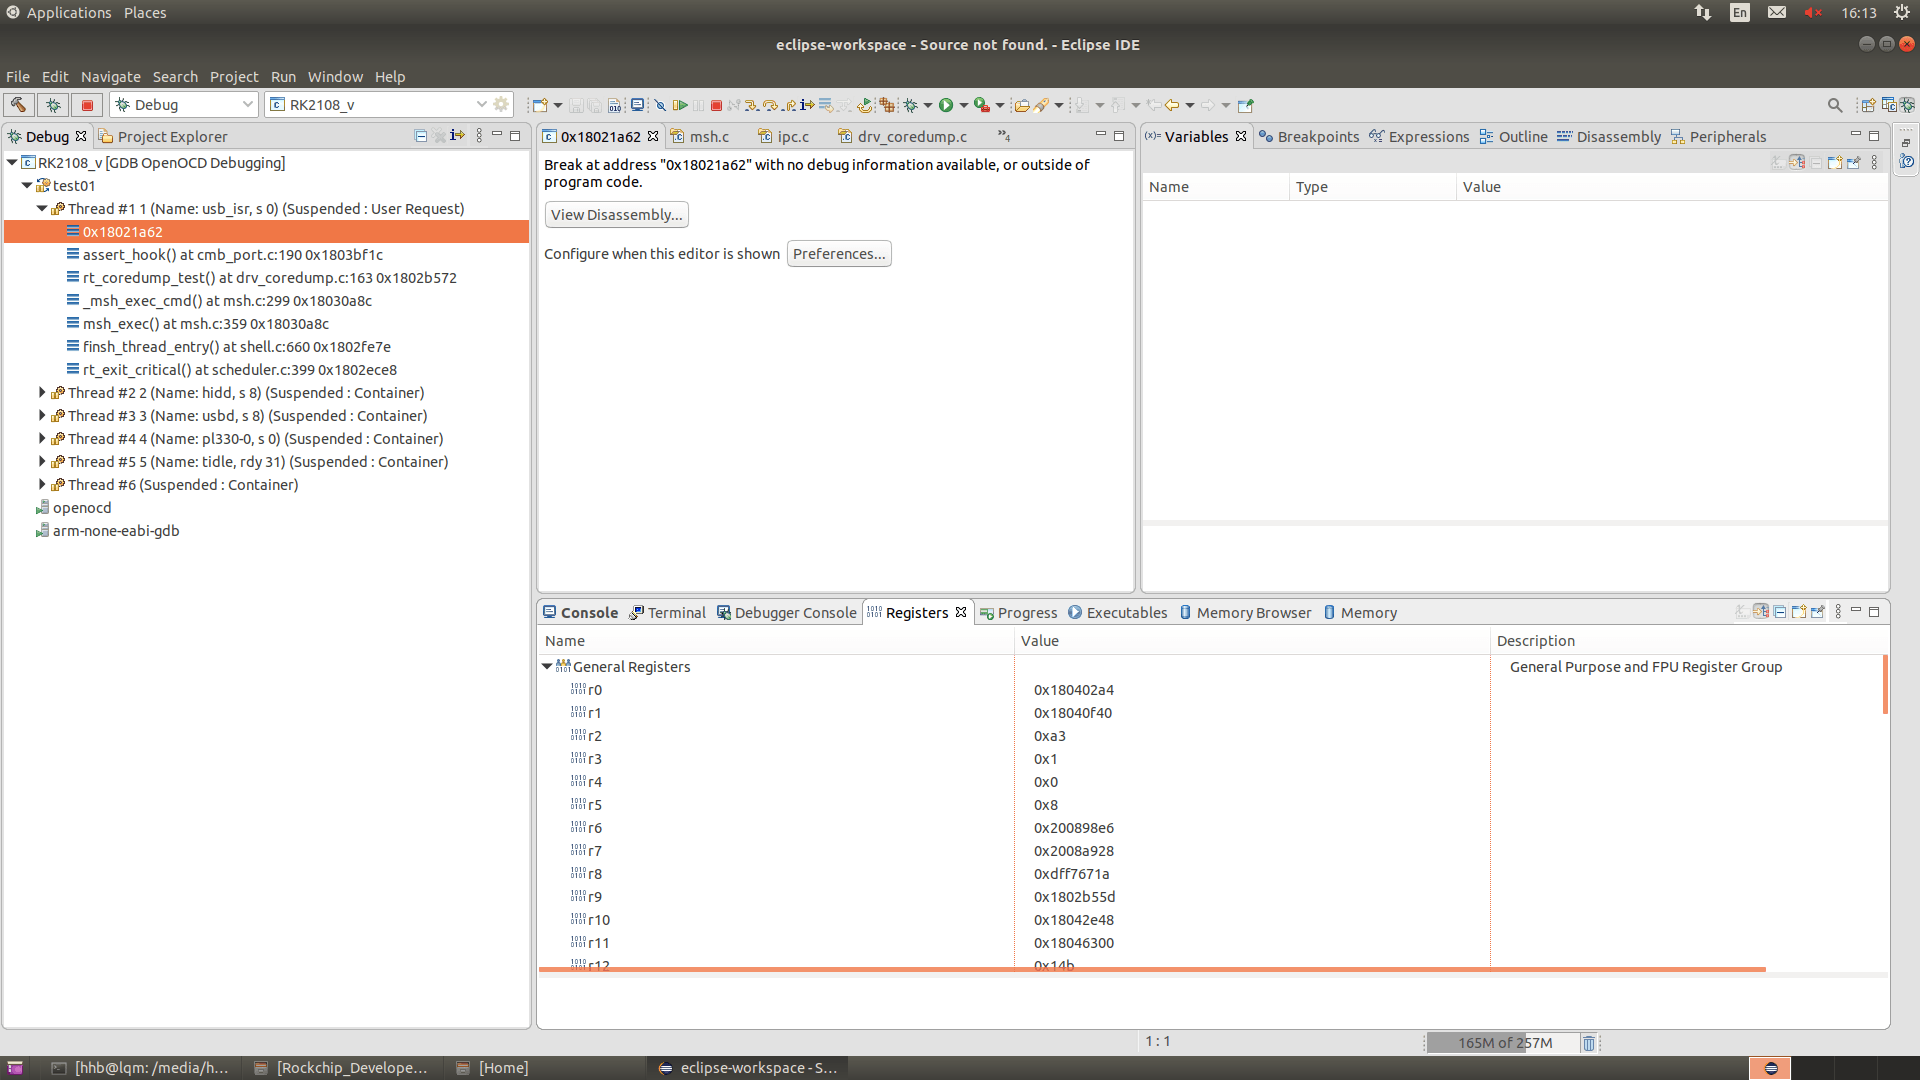Click the Open Perspective icon
The width and height of the screenshot is (1920, 1080).
pyautogui.click(x=1868, y=105)
